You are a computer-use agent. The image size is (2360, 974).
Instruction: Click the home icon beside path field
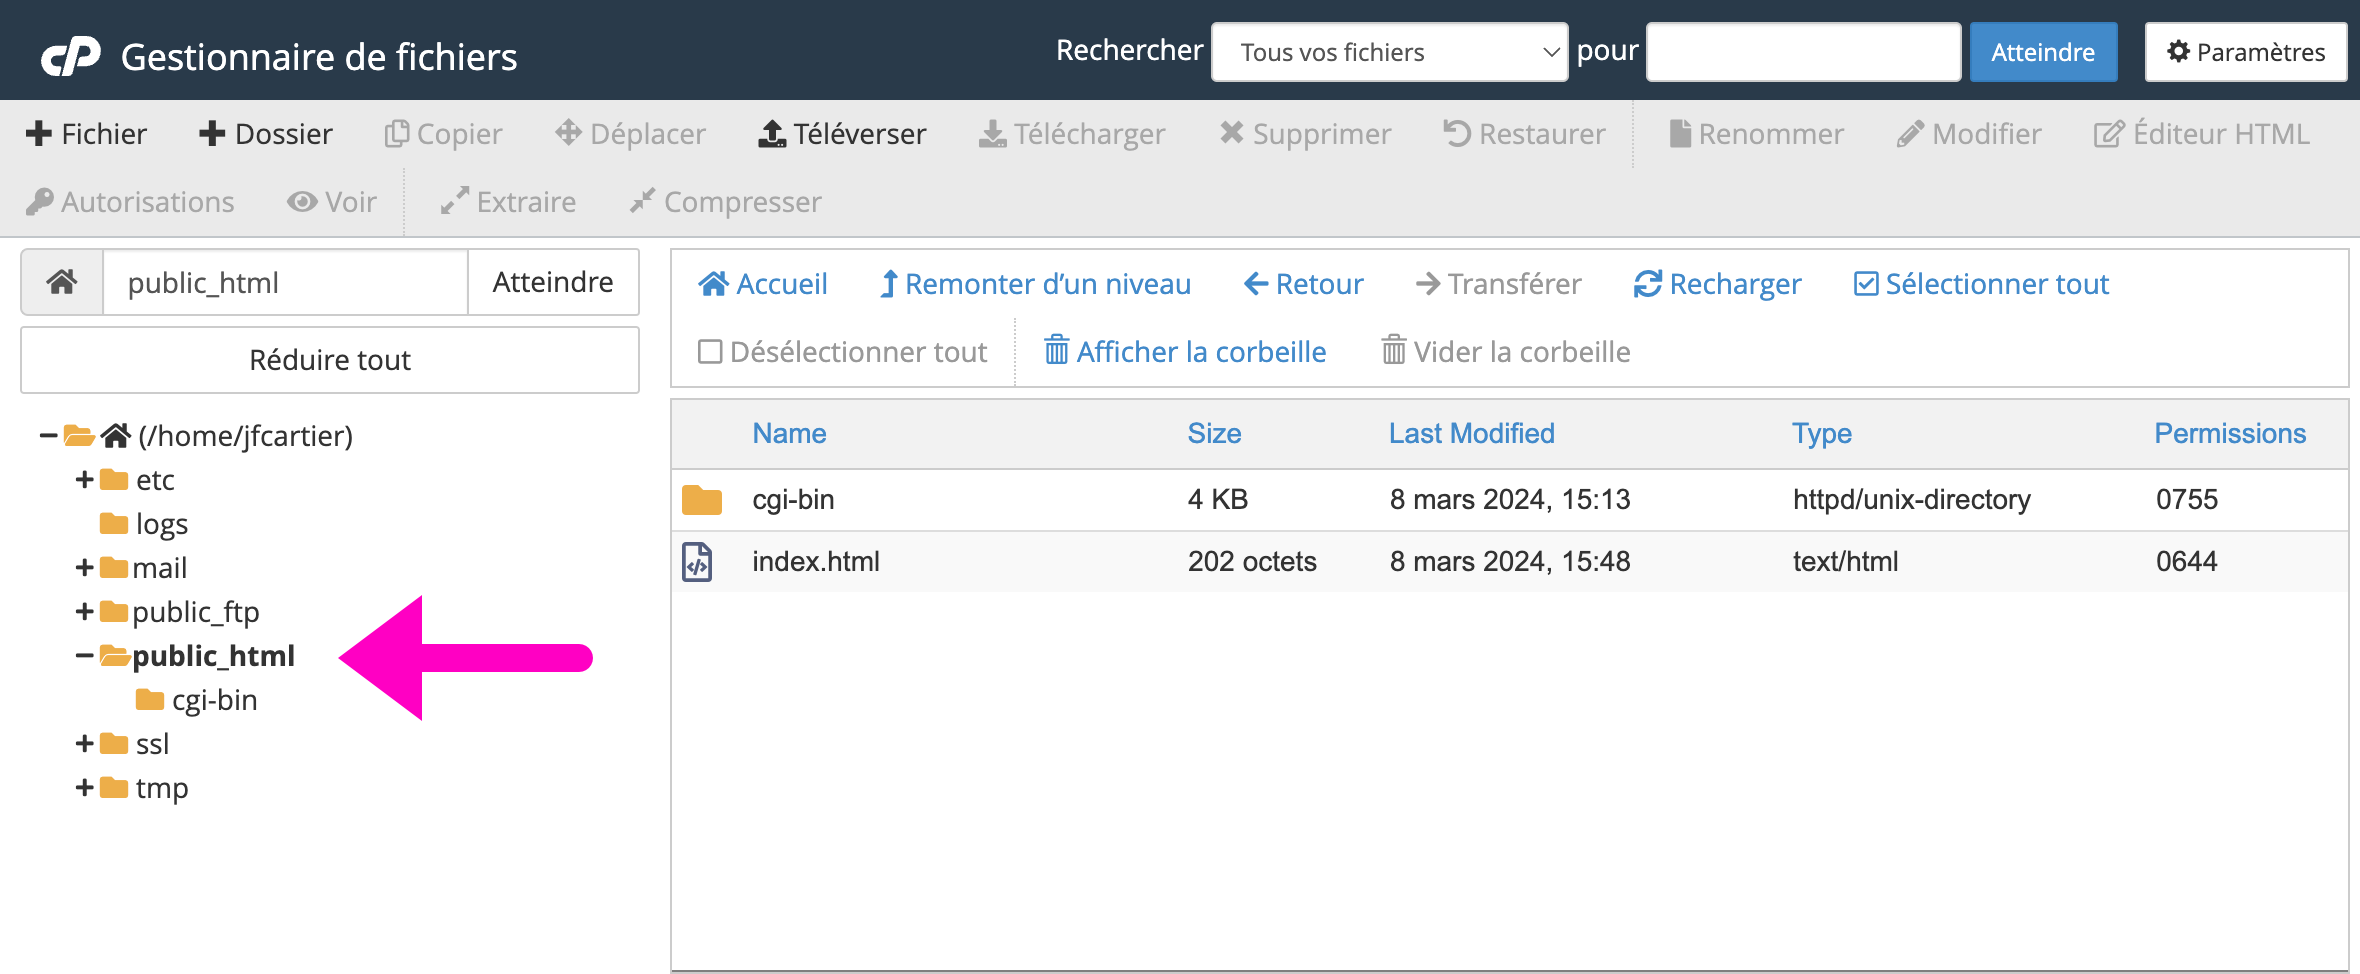click(62, 283)
